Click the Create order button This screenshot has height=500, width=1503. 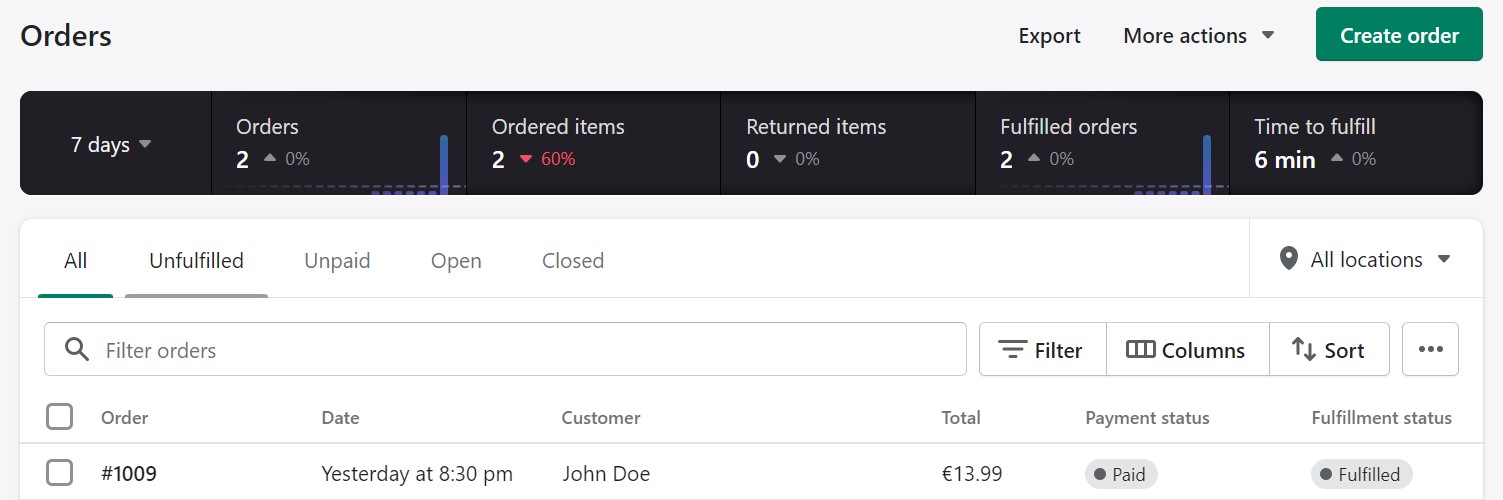point(1399,35)
